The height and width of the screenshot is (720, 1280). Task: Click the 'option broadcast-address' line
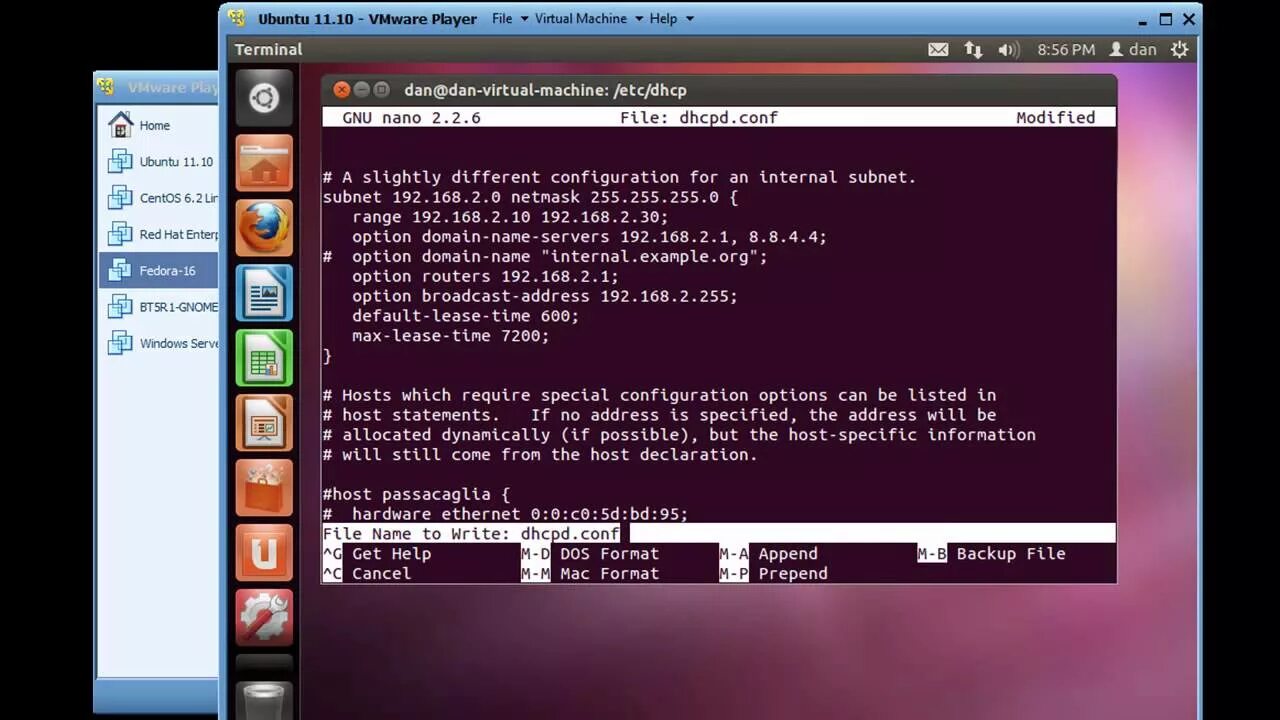544,296
